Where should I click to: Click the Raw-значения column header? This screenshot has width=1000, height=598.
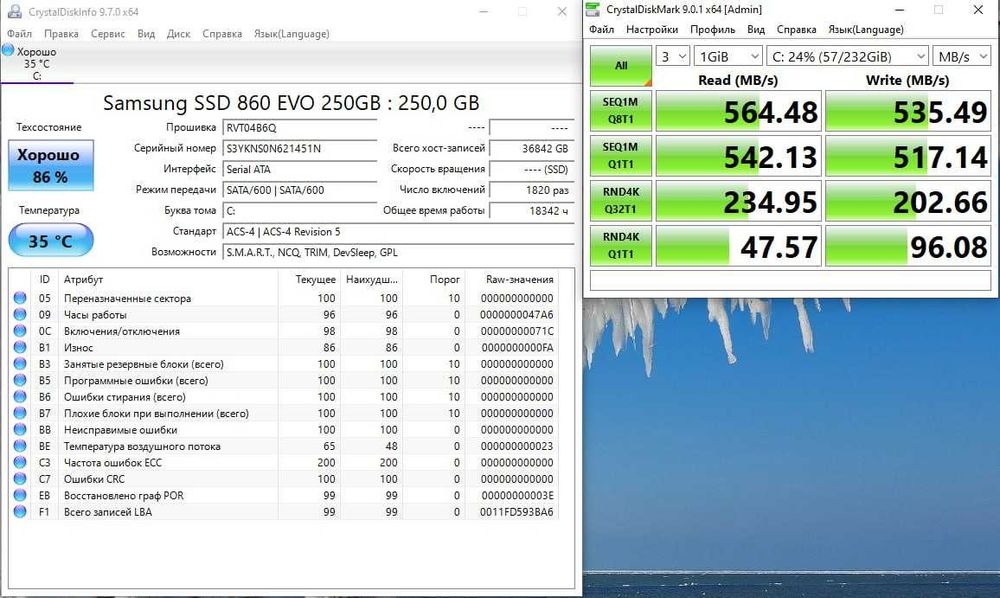tap(513, 279)
